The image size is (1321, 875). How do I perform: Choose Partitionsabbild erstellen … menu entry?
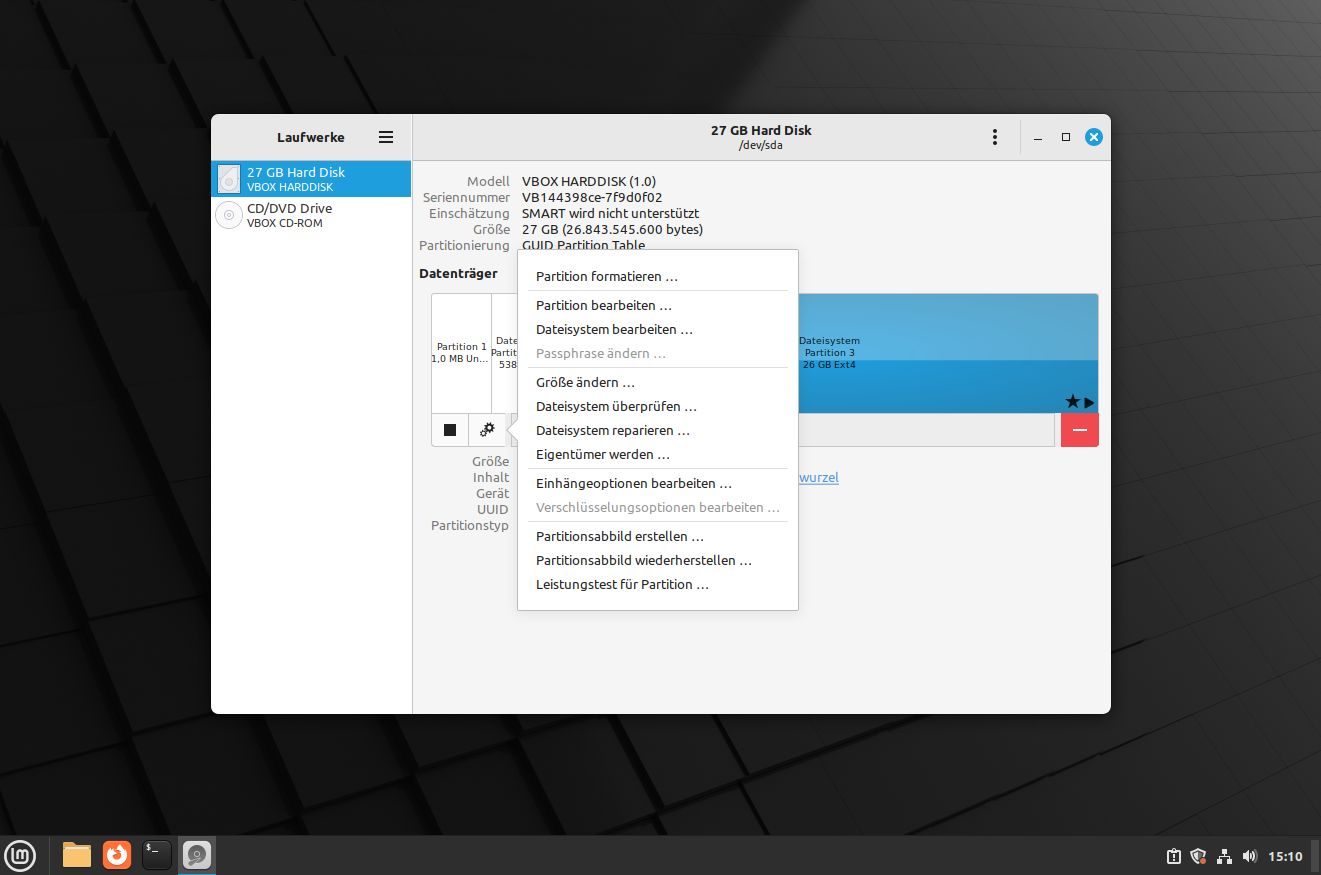(x=658, y=536)
